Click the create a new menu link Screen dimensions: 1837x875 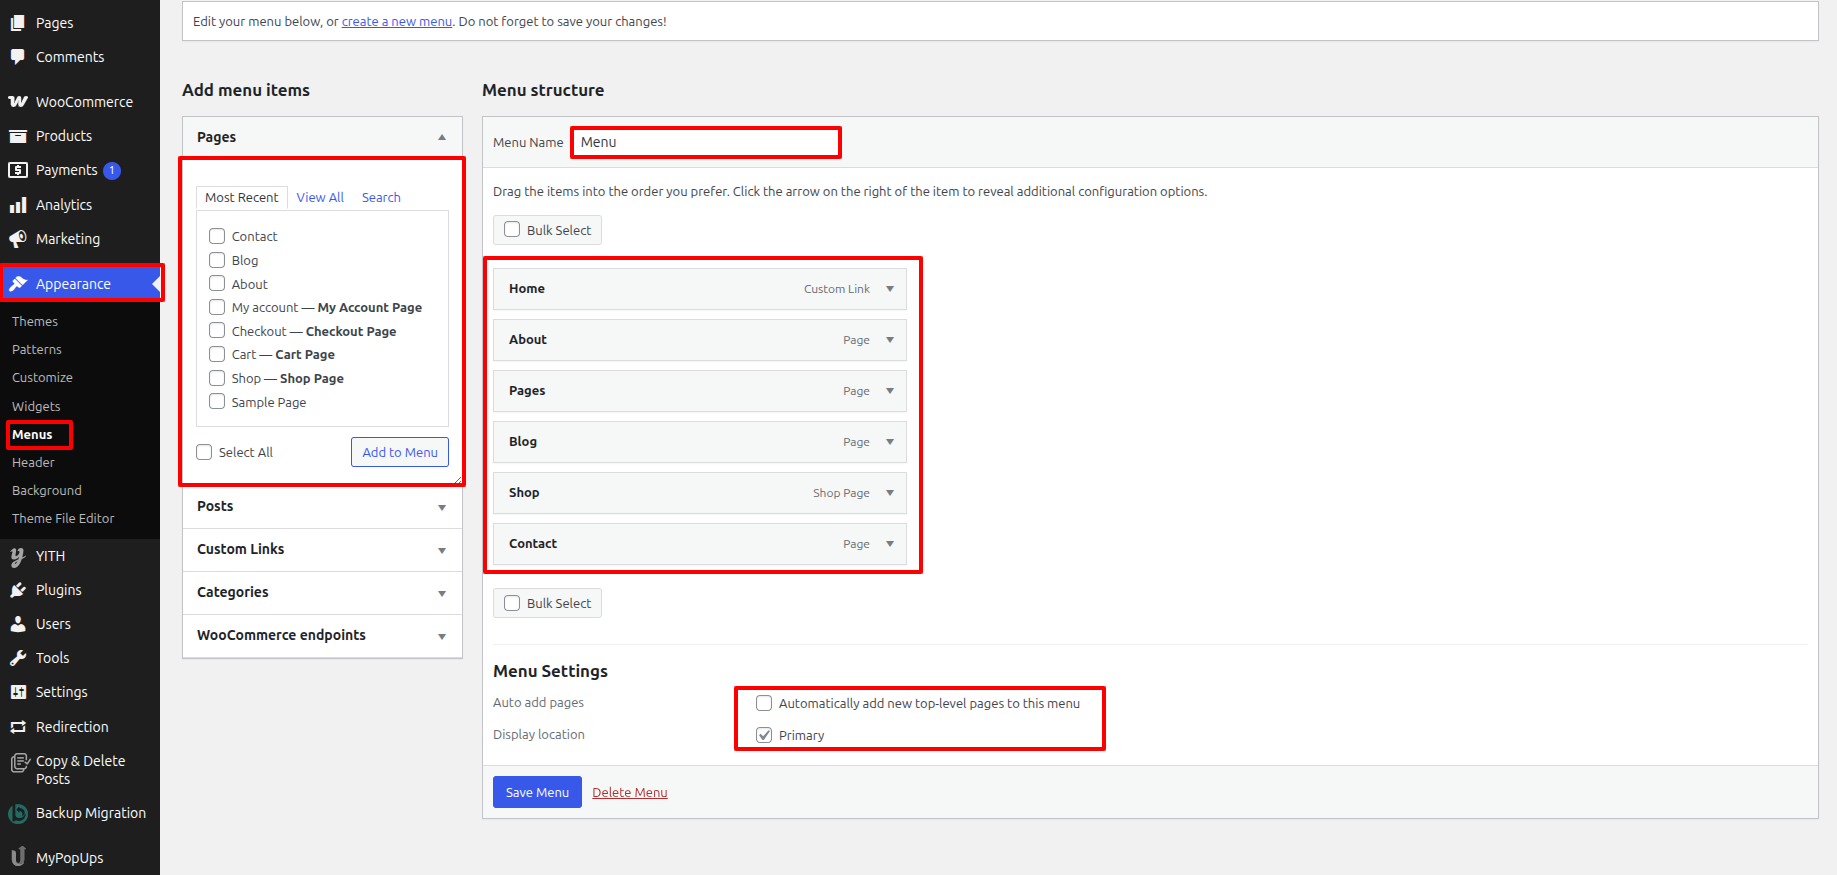pyautogui.click(x=397, y=21)
